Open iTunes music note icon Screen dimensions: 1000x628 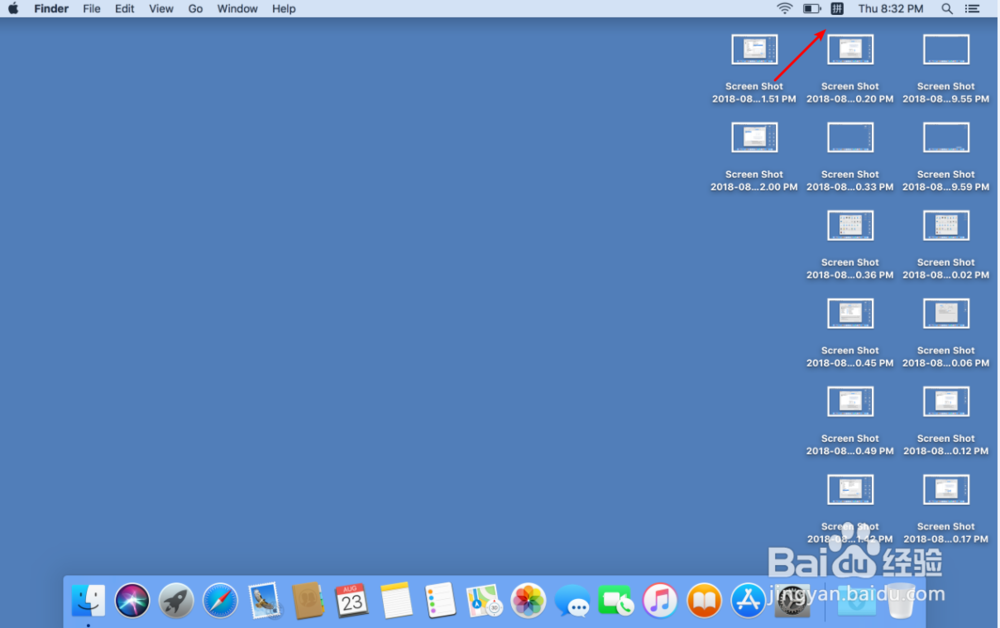coord(660,600)
